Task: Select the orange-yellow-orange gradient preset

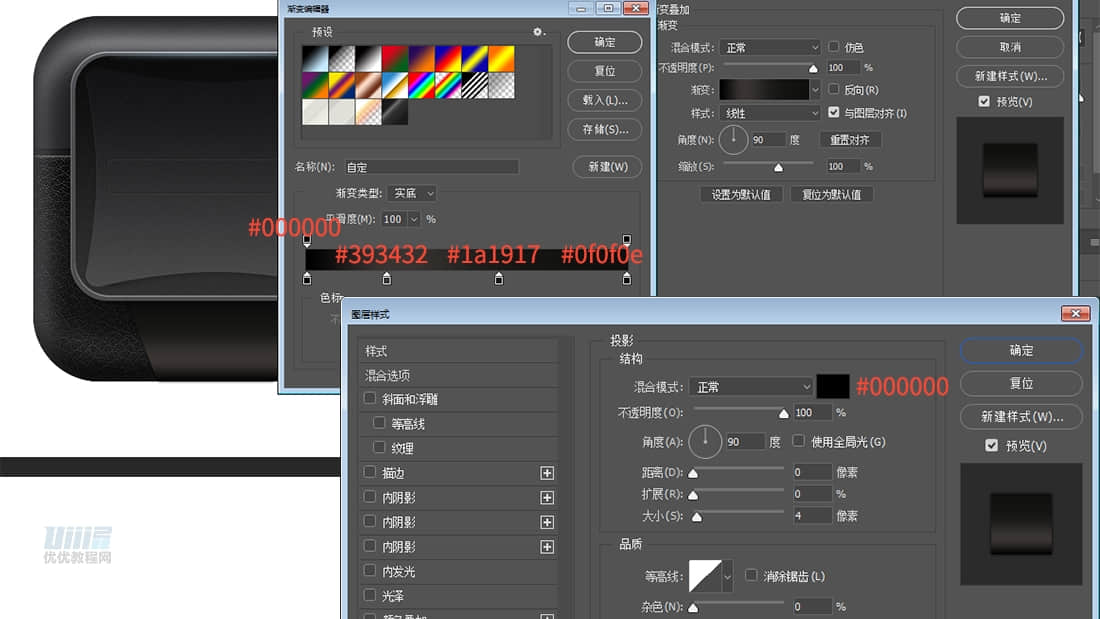Action: coord(502,59)
